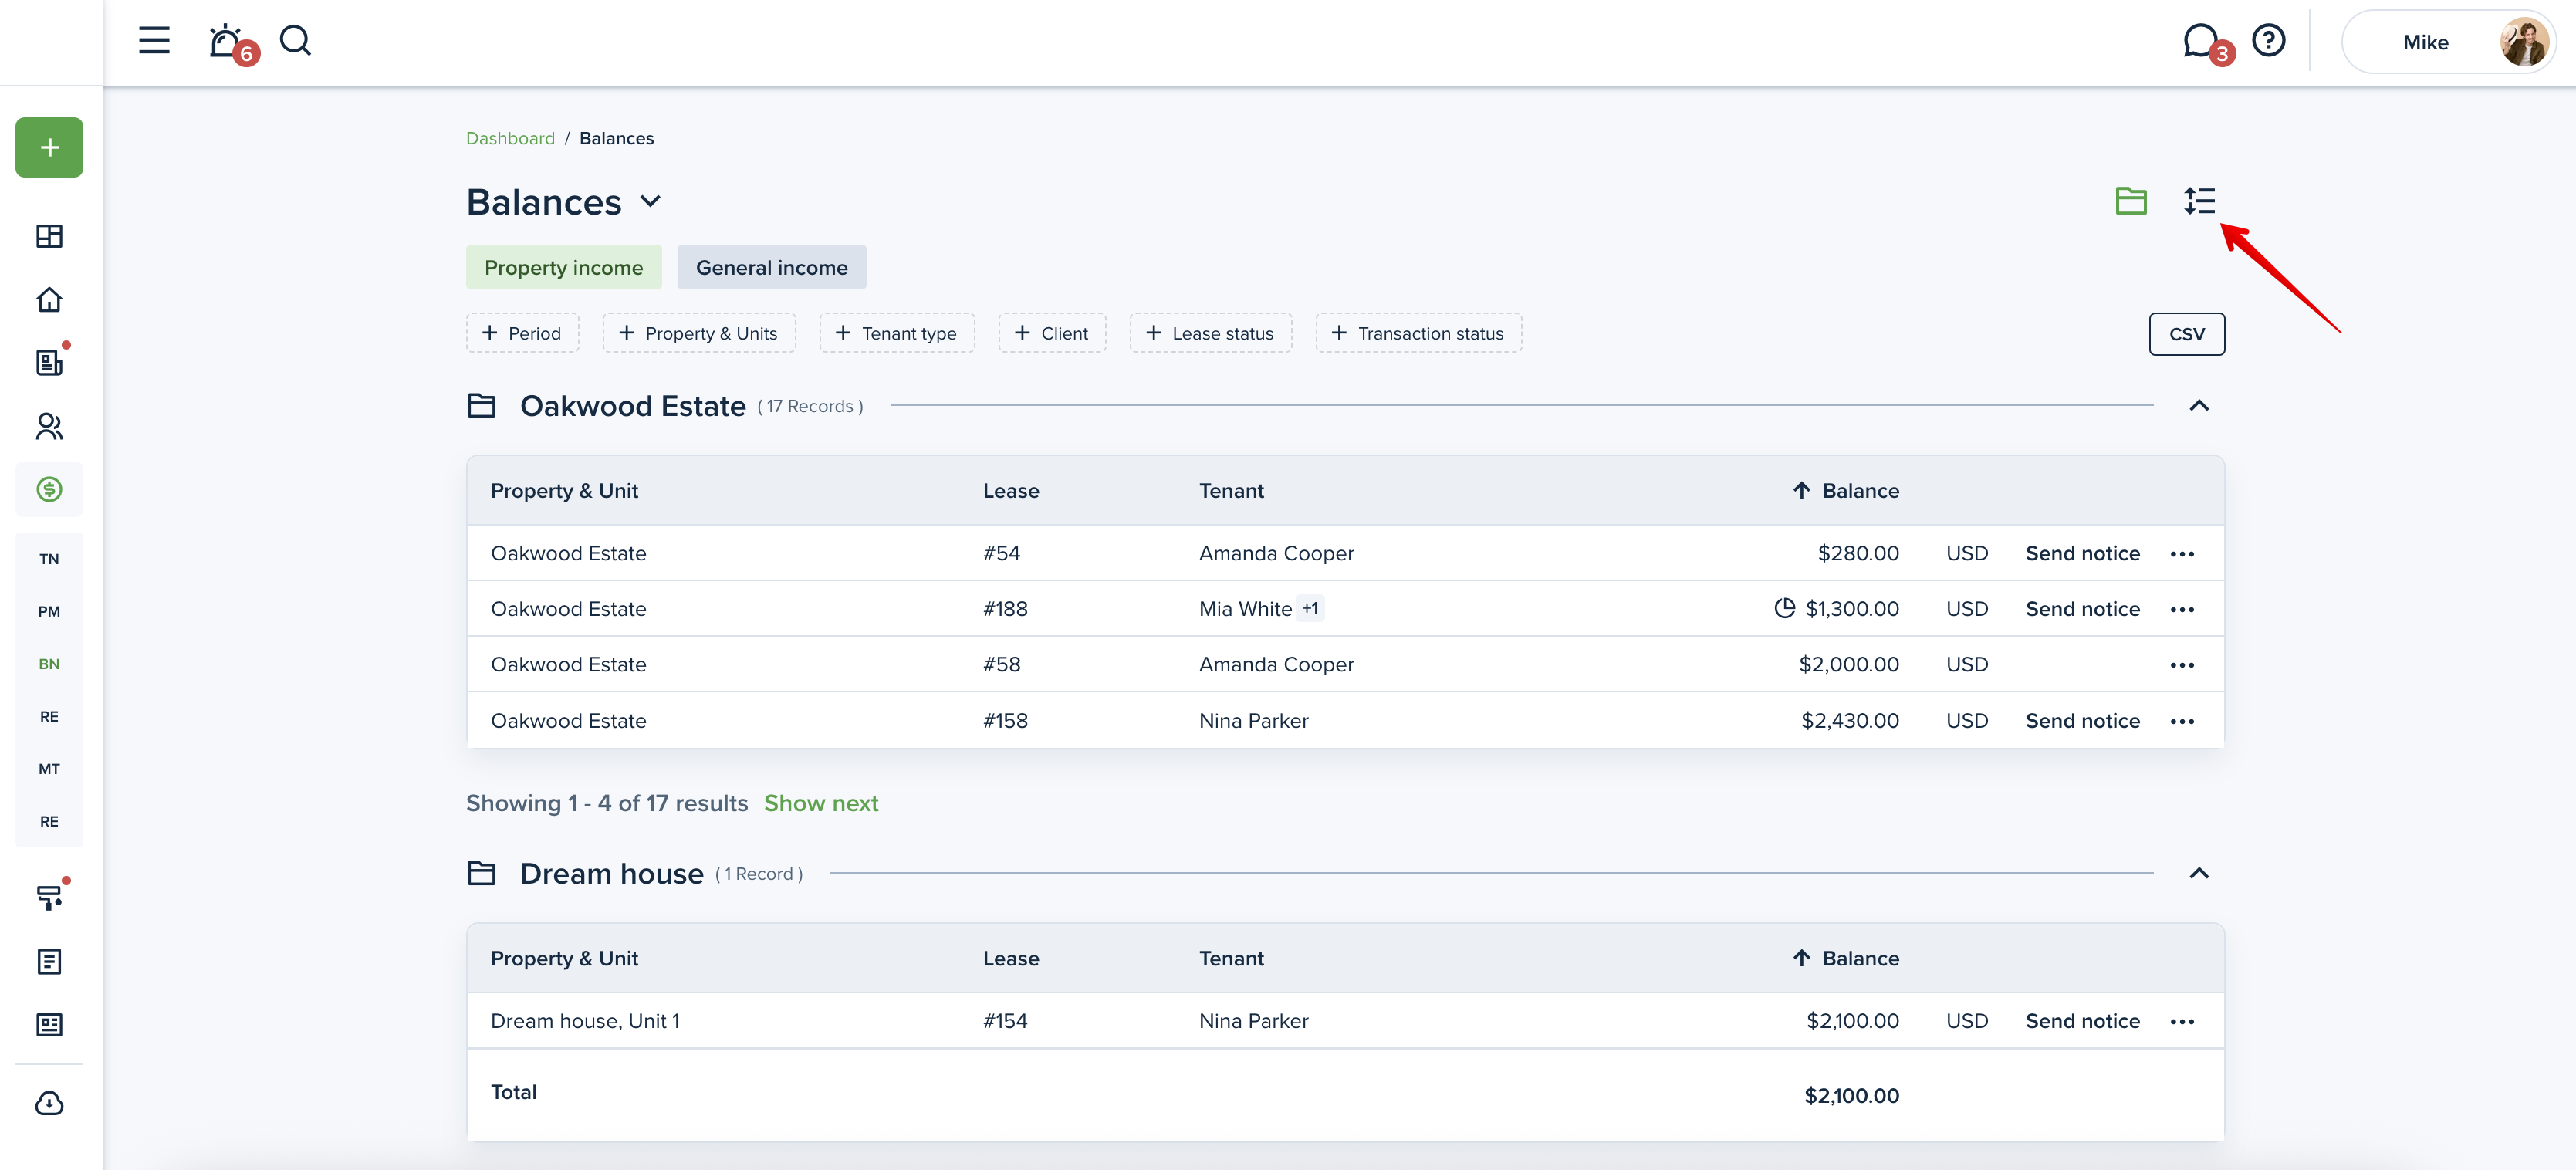Open the contacts people icon in sidebar
Viewport: 2576px width, 1170px height.
click(x=49, y=426)
